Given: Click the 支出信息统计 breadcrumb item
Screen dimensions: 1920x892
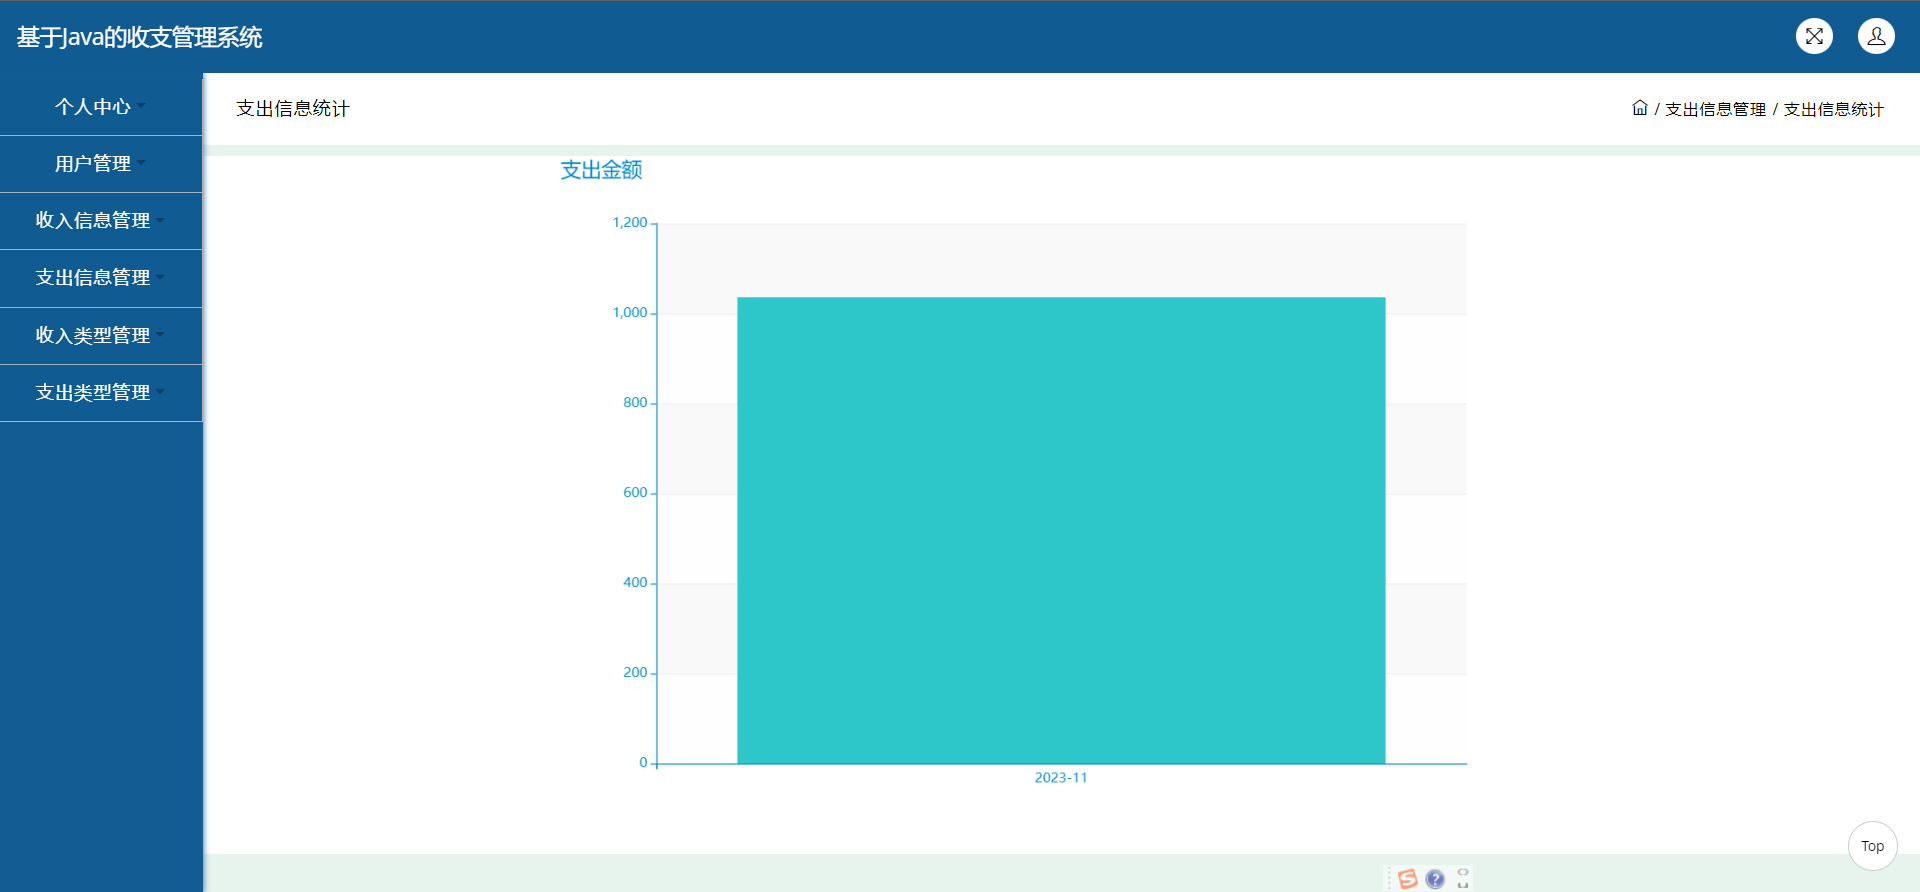Looking at the screenshot, I should 1834,109.
